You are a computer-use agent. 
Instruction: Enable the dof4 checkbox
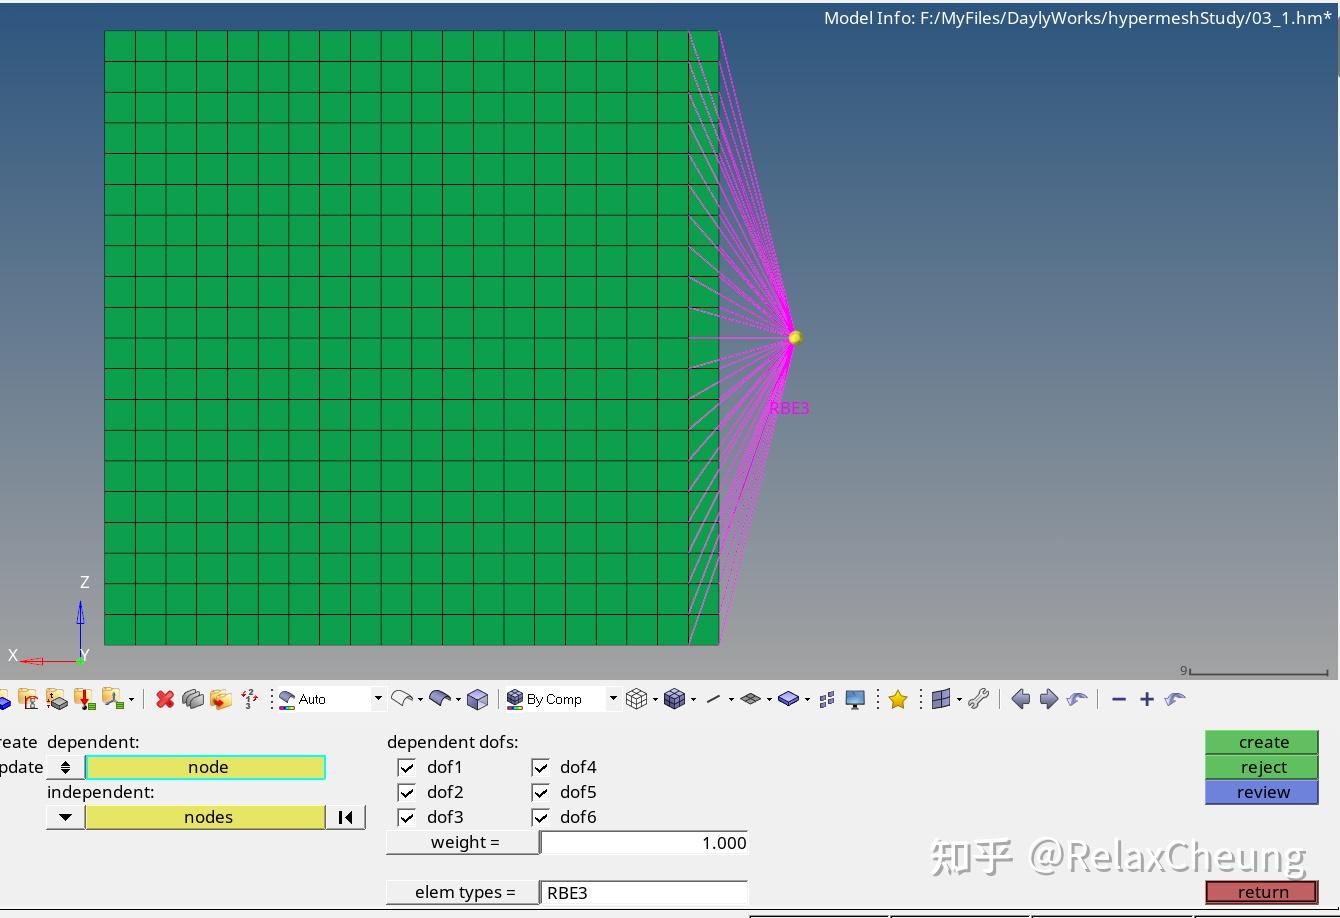tap(541, 767)
